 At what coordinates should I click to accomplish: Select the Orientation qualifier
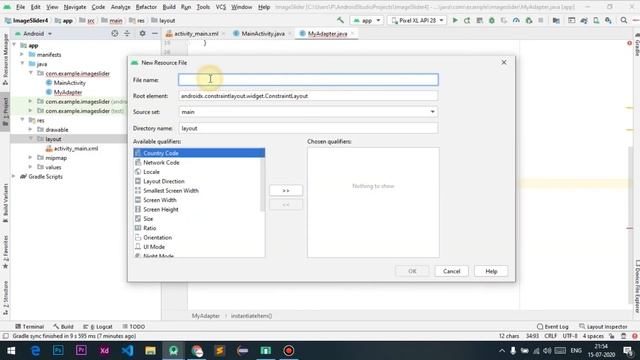pyautogui.click(x=199, y=238)
